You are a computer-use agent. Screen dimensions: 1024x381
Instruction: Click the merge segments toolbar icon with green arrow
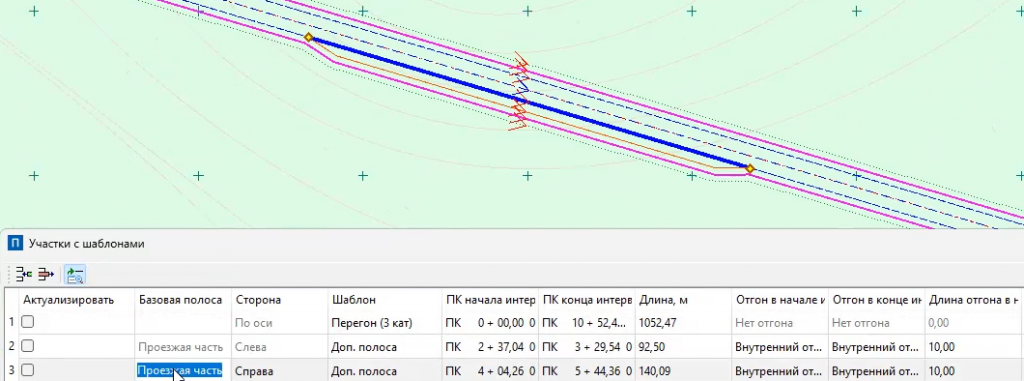pos(24,274)
